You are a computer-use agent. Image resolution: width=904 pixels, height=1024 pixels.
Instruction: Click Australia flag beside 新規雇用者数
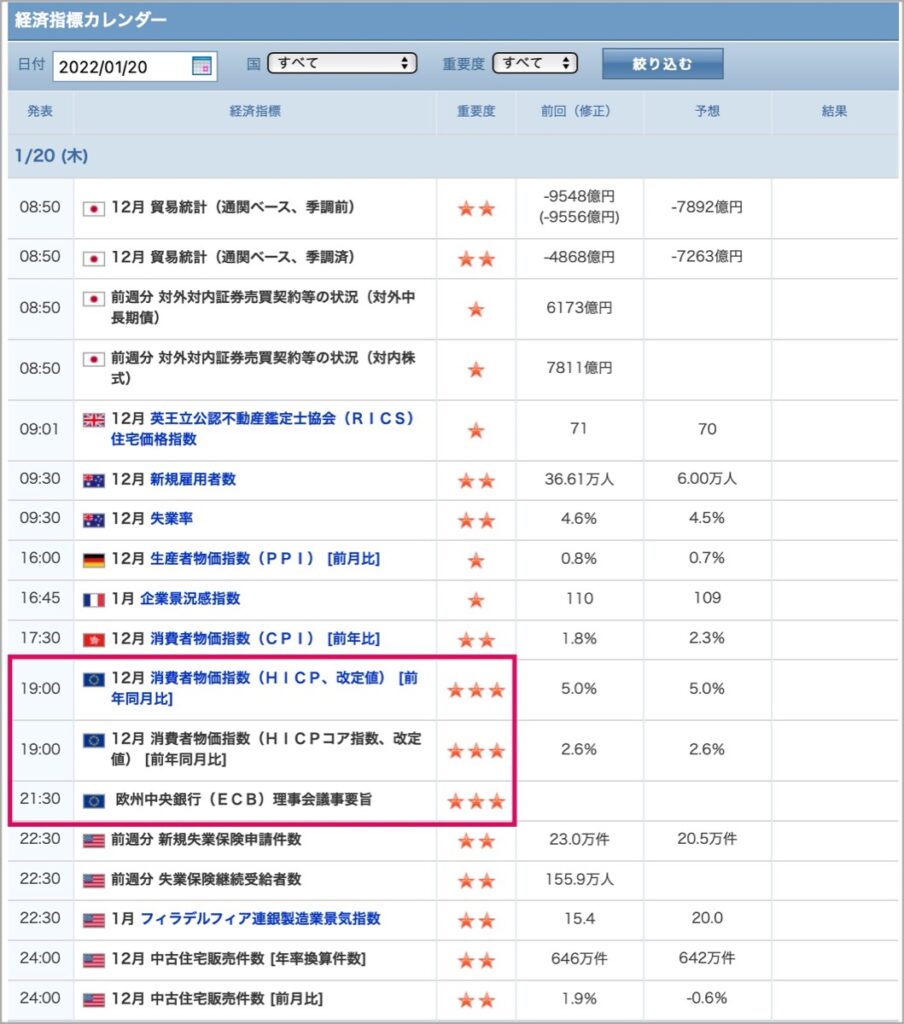tap(93, 481)
